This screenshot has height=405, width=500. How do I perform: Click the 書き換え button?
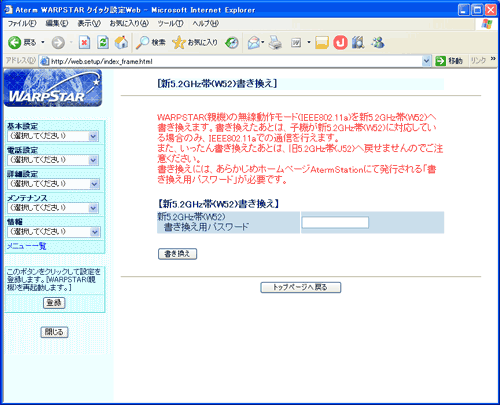[x=177, y=254]
